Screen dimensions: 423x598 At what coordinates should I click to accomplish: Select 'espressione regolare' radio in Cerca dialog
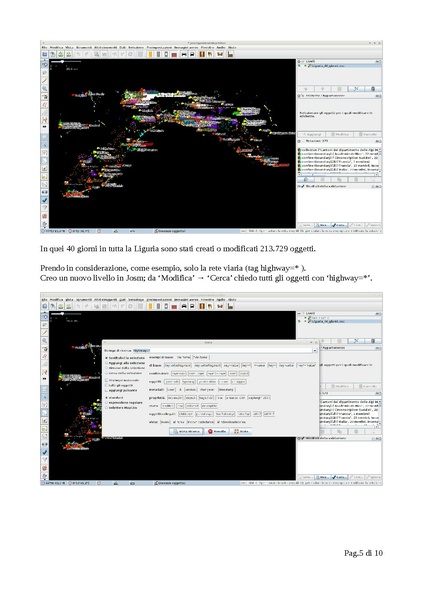pos(106,403)
